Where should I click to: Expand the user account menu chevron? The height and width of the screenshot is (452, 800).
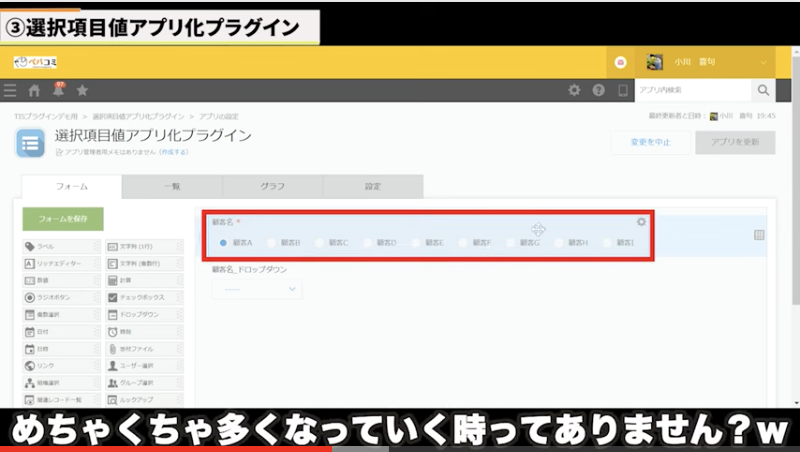764,62
